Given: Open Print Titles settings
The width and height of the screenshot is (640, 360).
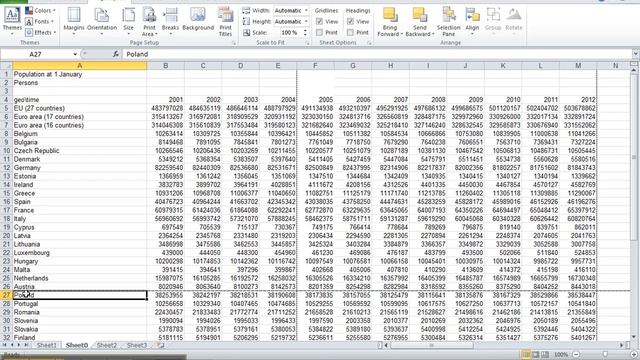Looking at the screenshot, I should [225, 21].
